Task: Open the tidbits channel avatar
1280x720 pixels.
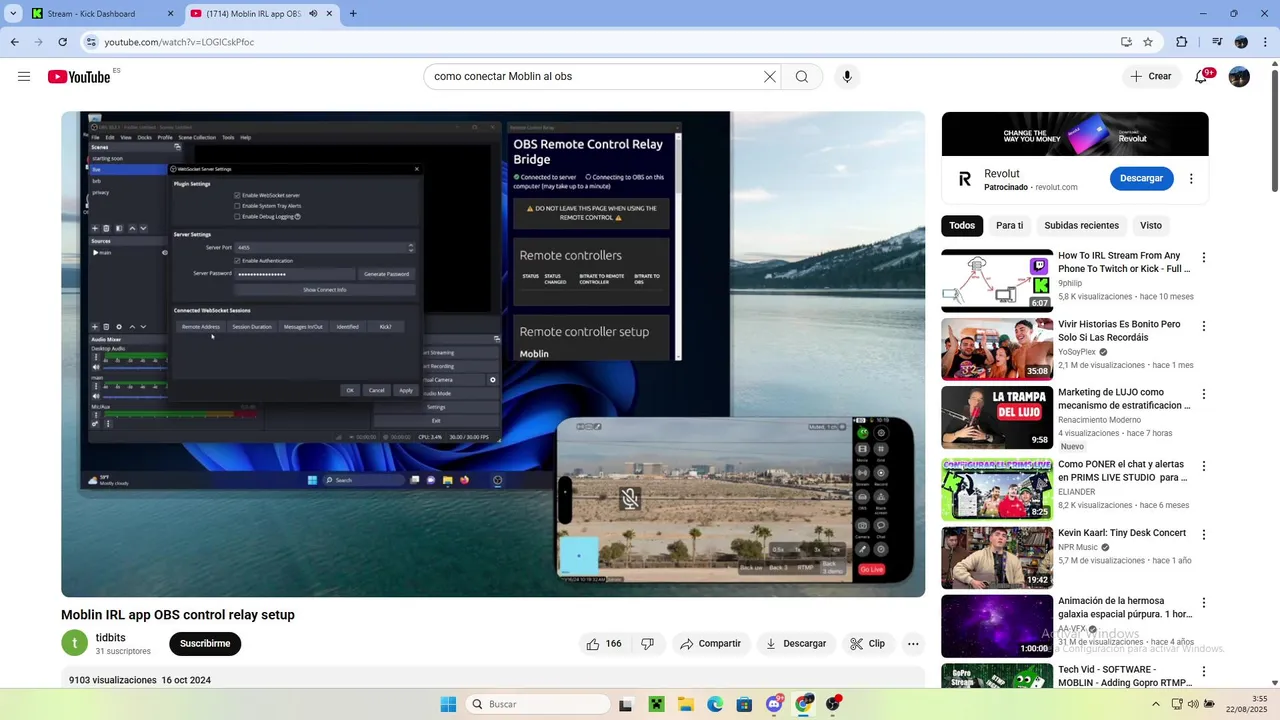Action: 75,643
